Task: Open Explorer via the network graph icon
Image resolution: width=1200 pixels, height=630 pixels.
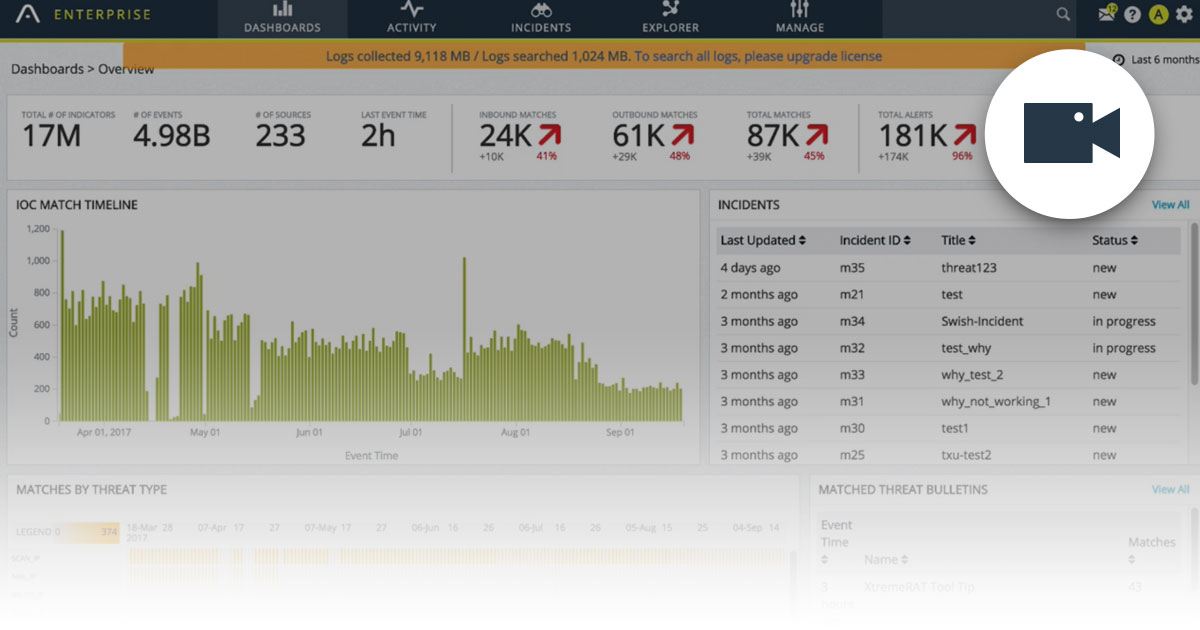Action: coord(669,10)
